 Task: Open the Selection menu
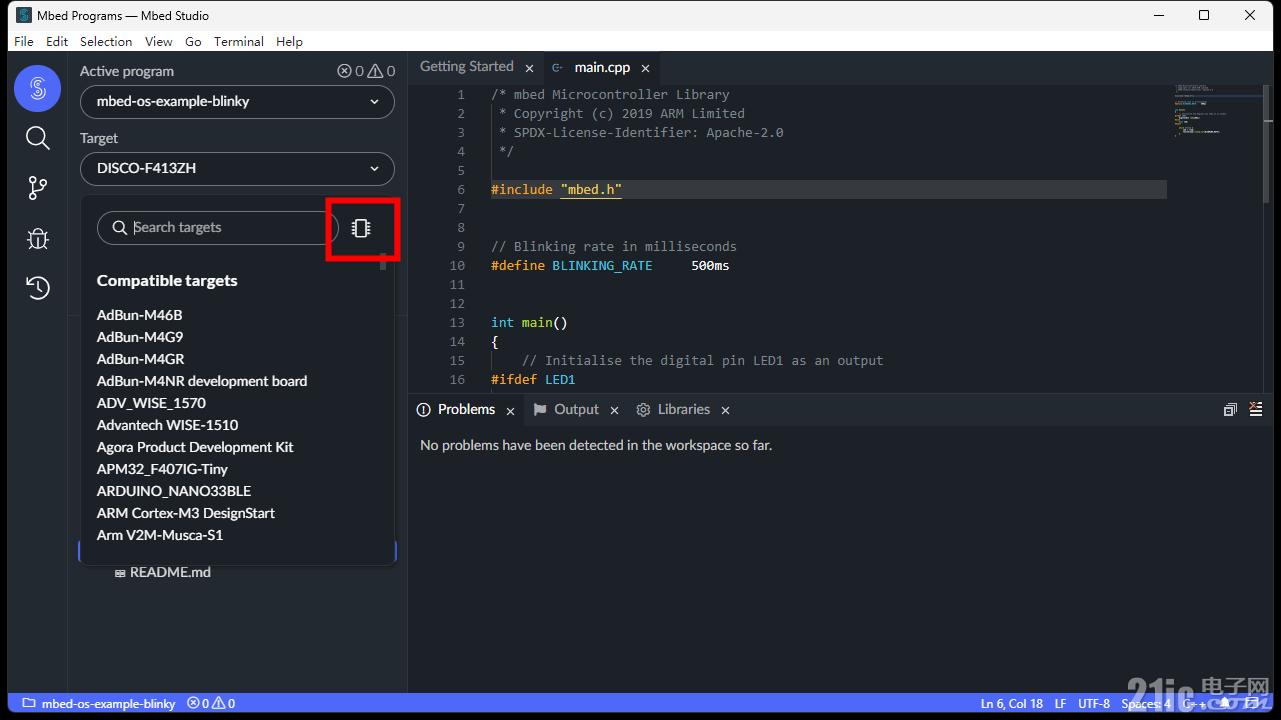pyautogui.click(x=106, y=42)
